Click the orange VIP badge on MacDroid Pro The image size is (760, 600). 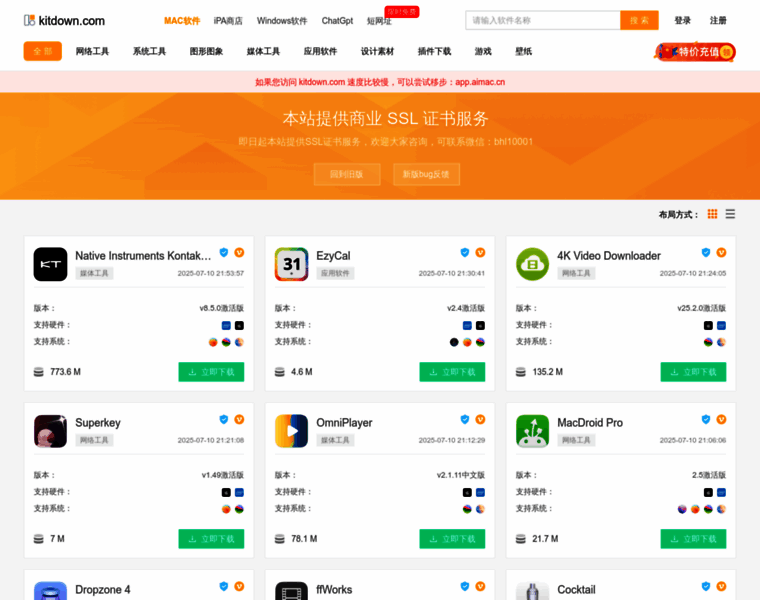[721, 419]
